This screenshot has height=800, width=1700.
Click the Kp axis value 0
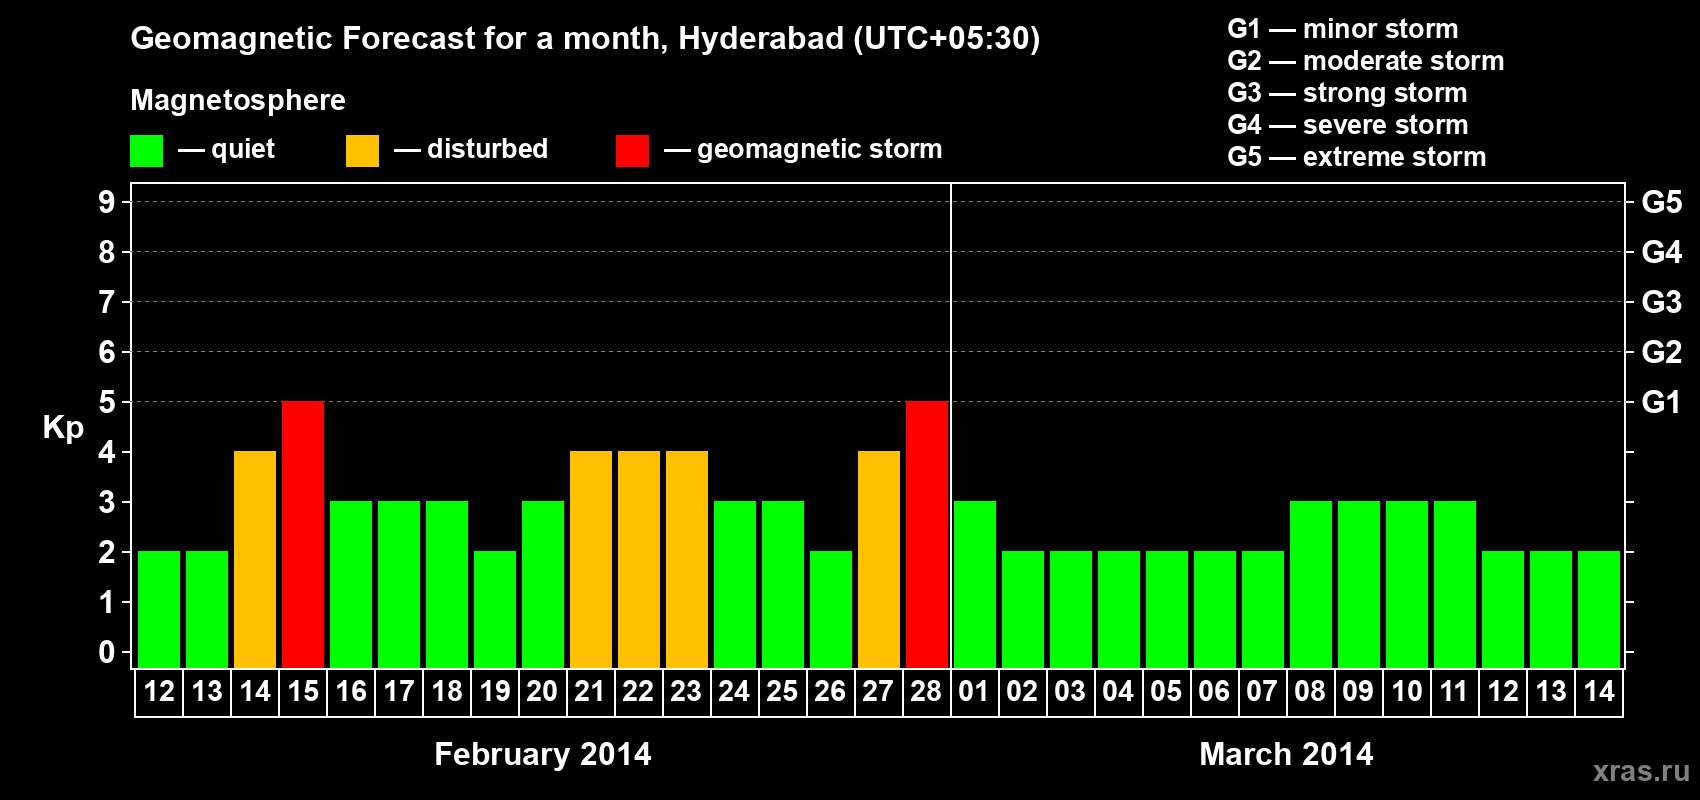coord(107,652)
